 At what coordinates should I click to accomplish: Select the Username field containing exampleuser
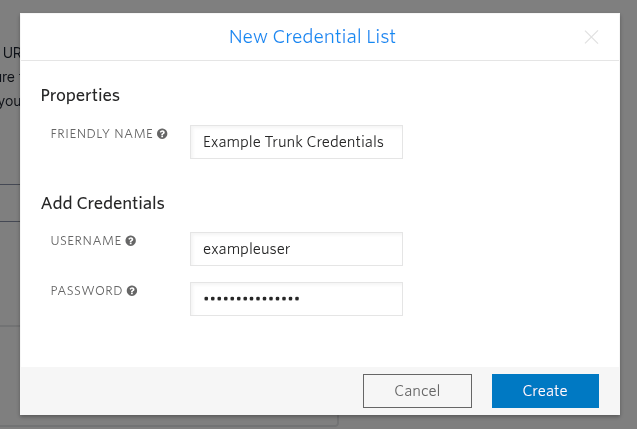pyautogui.click(x=296, y=249)
